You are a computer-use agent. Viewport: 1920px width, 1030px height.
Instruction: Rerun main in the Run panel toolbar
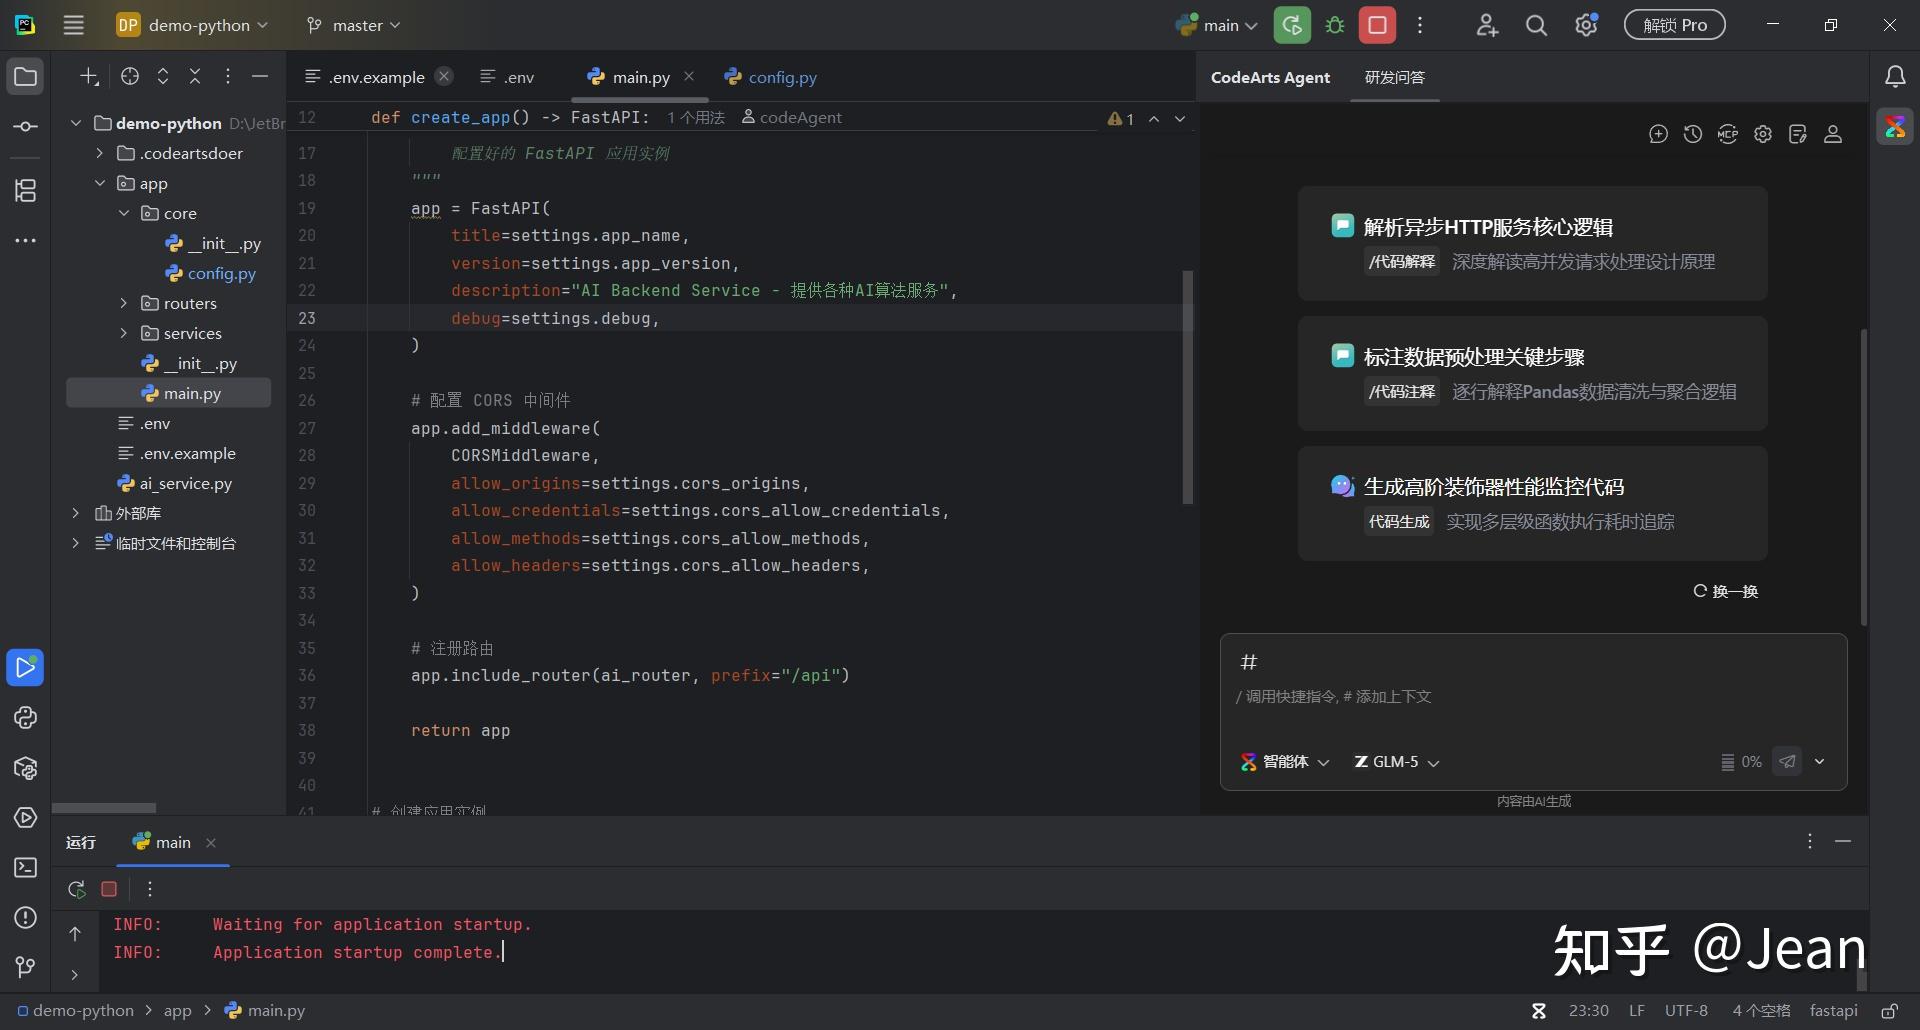click(x=76, y=889)
